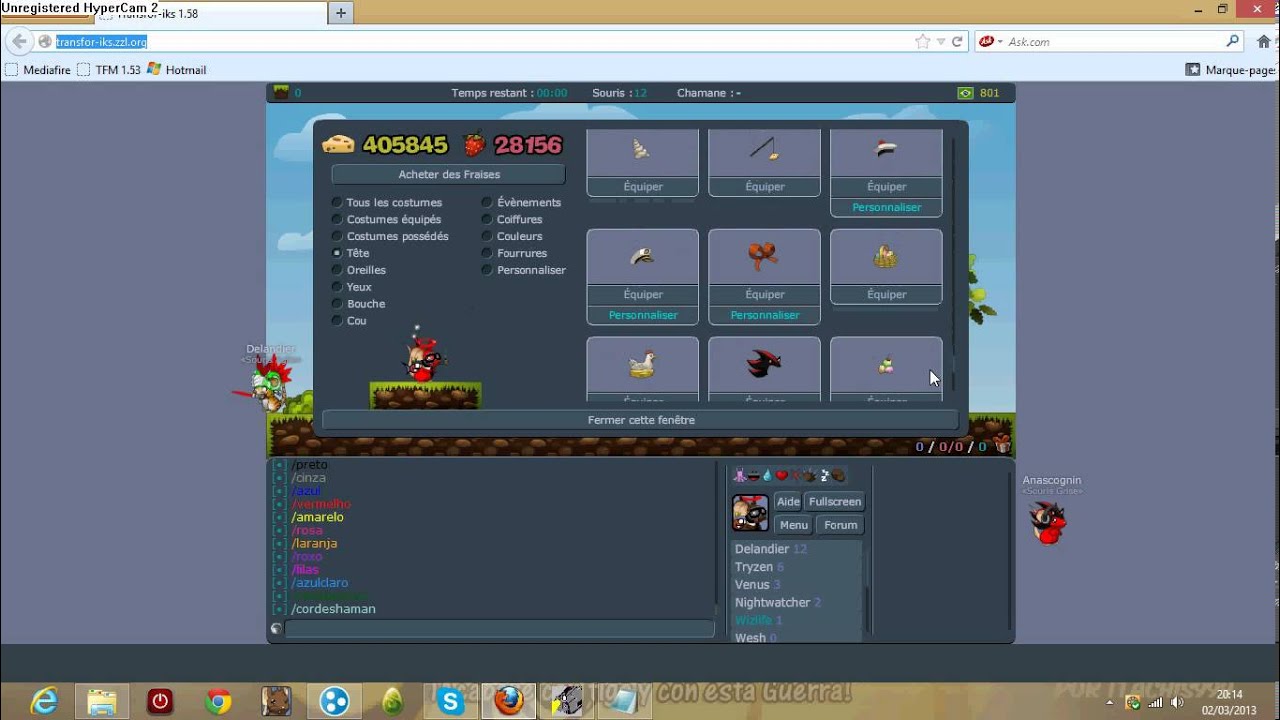Select the 'Fourrures' category

click(x=514, y=254)
